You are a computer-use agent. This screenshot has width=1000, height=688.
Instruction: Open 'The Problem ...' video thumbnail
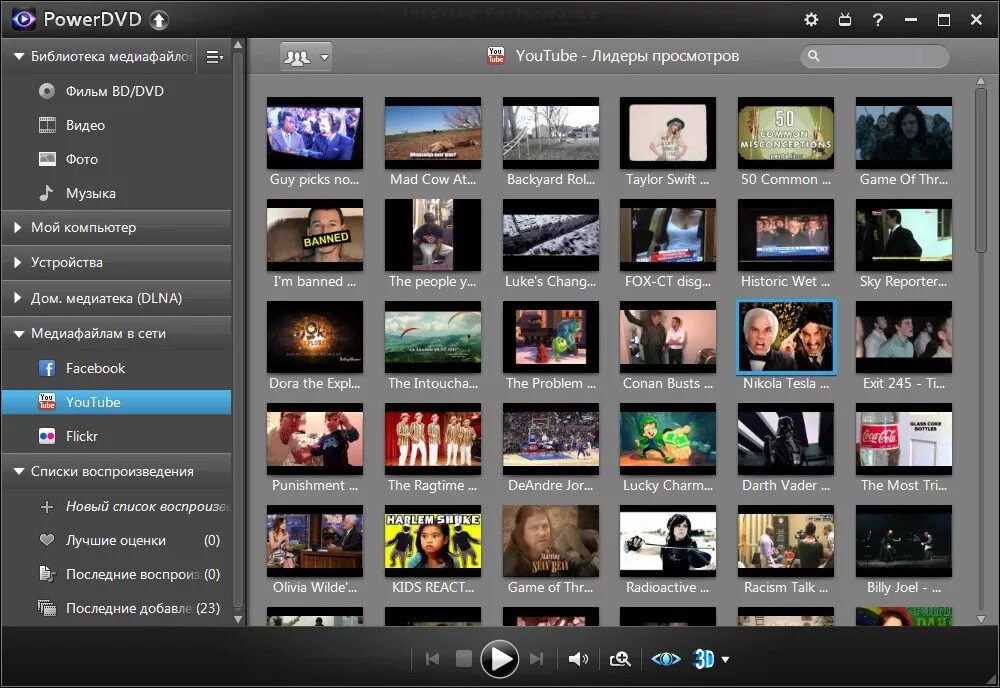(551, 337)
